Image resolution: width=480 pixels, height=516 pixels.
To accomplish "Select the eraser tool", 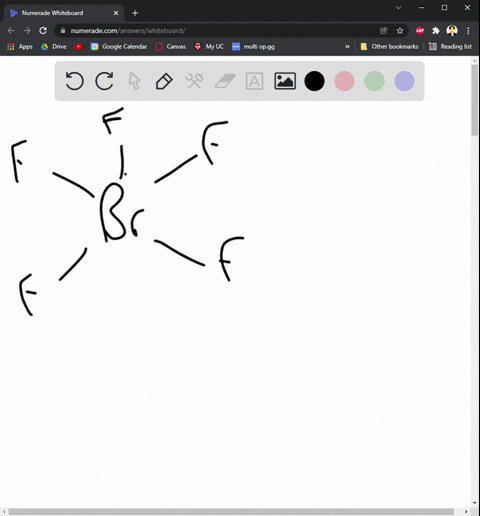I will tap(225, 81).
